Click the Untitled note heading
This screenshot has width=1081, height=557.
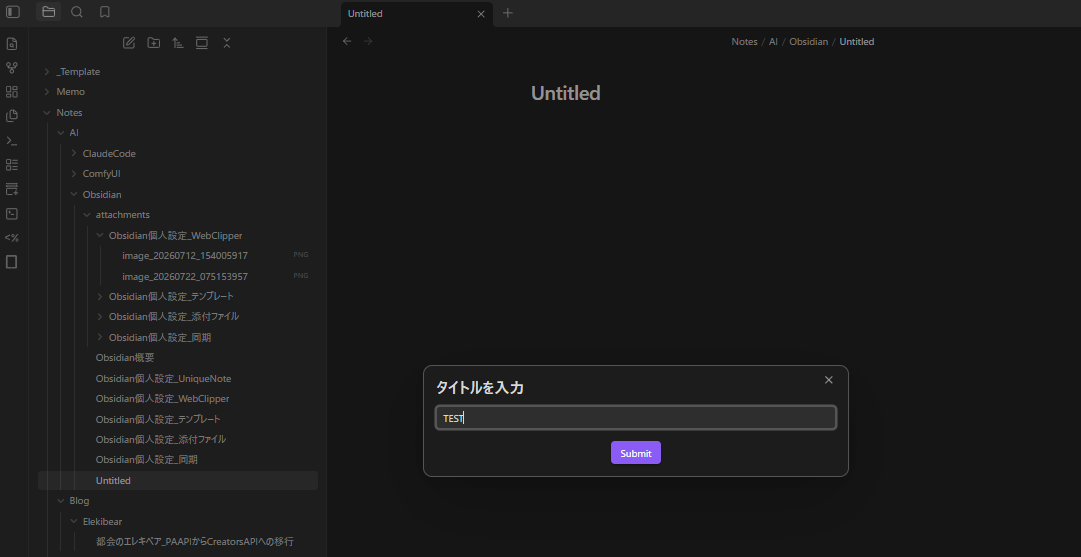(x=565, y=93)
